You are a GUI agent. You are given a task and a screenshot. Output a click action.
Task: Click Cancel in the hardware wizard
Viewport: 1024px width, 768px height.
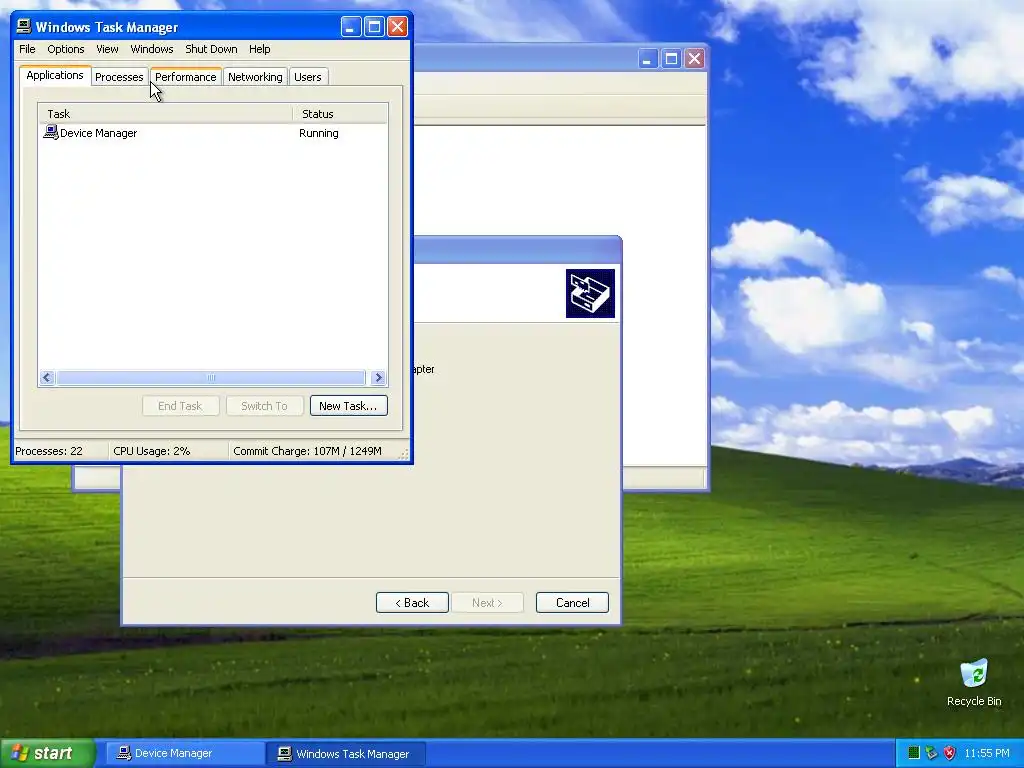[x=573, y=603]
